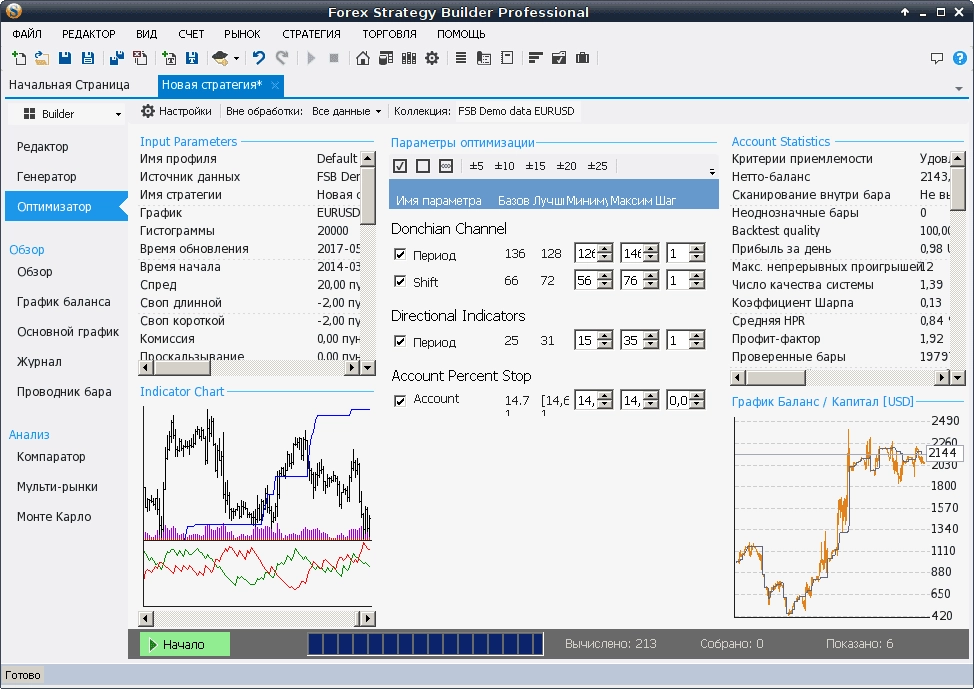Apply the ±5 range button
This screenshot has height=689, width=974.
tap(476, 166)
